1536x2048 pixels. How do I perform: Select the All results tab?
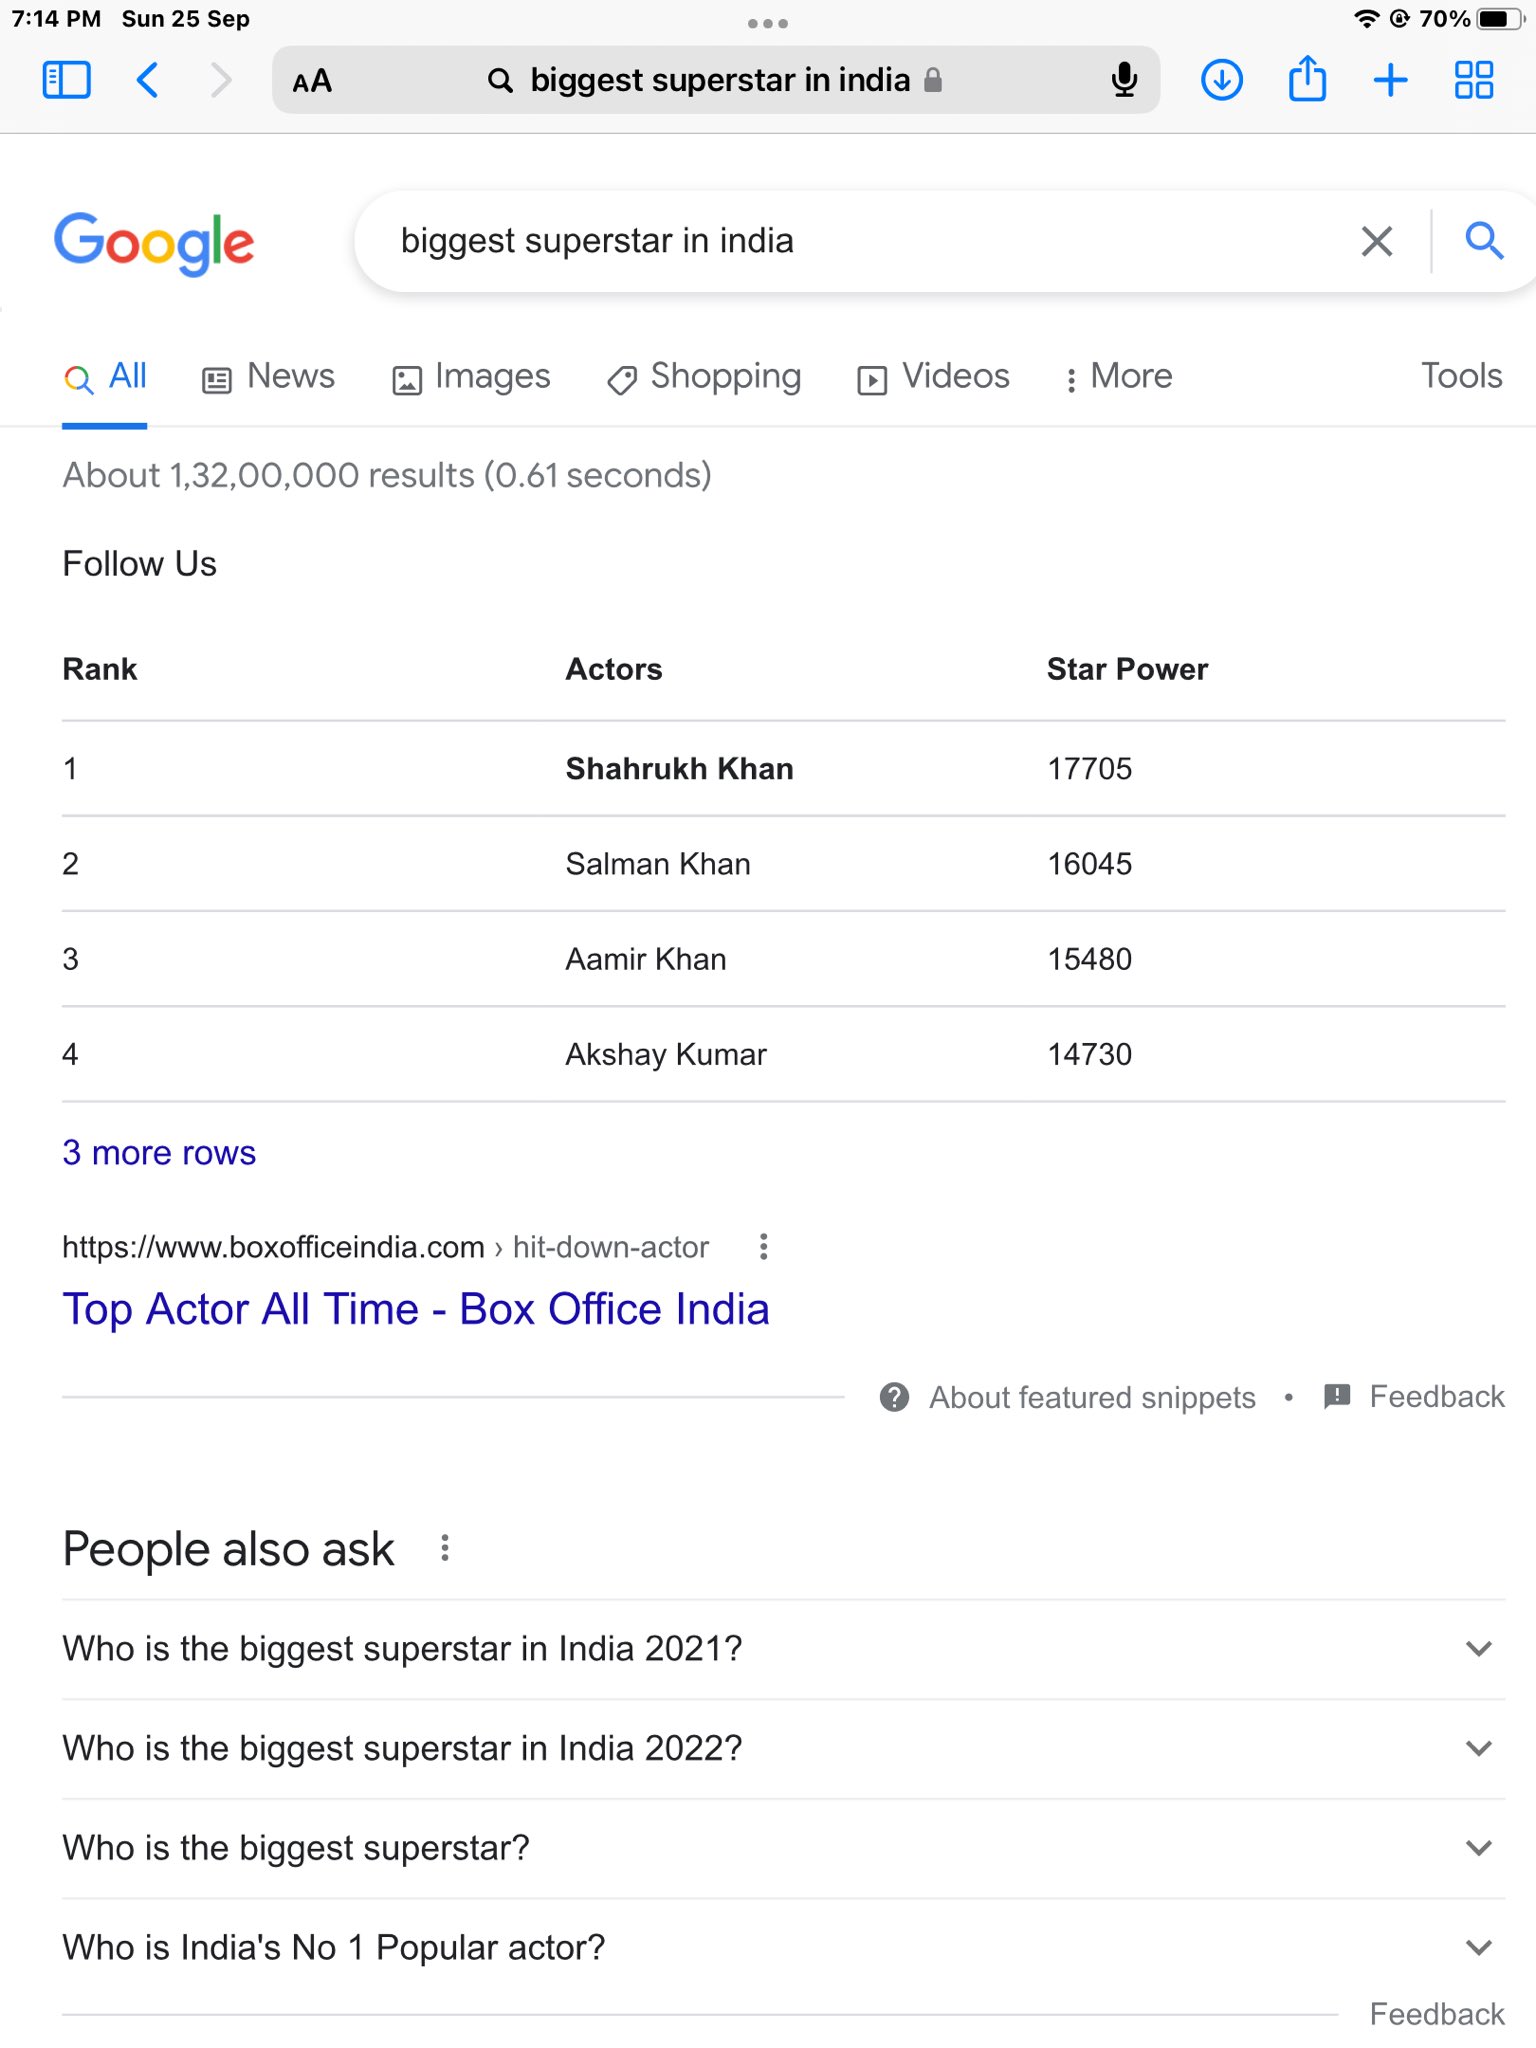(x=105, y=377)
